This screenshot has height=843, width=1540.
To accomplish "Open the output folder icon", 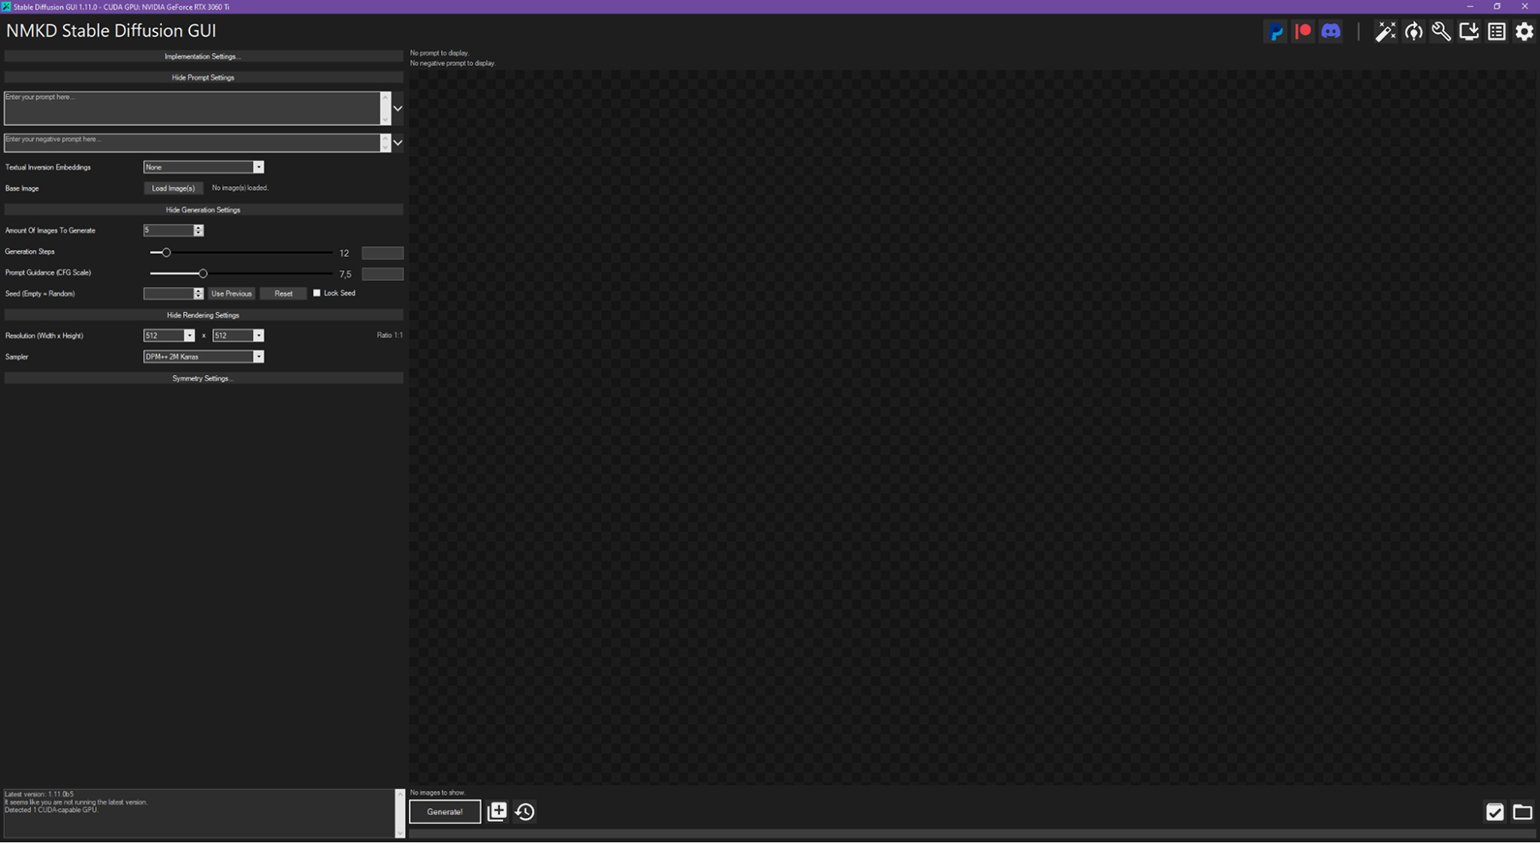I will (1522, 812).
